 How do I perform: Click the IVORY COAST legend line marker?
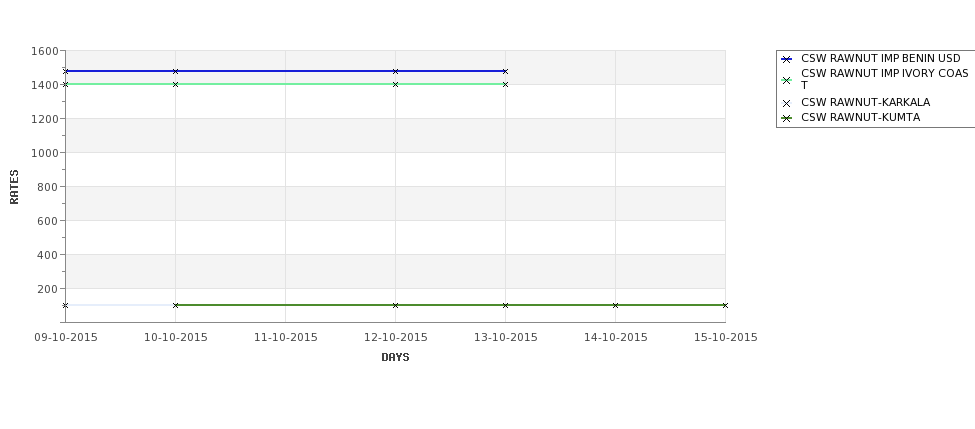(x=786, y=80)
